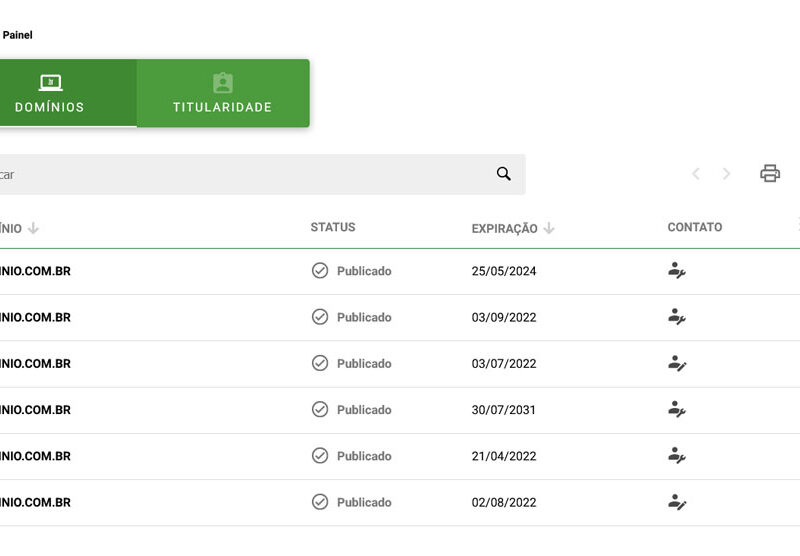800x556 pixels.
Task: Open domain expiring 21/04/2022
Action: coord(35,456)
